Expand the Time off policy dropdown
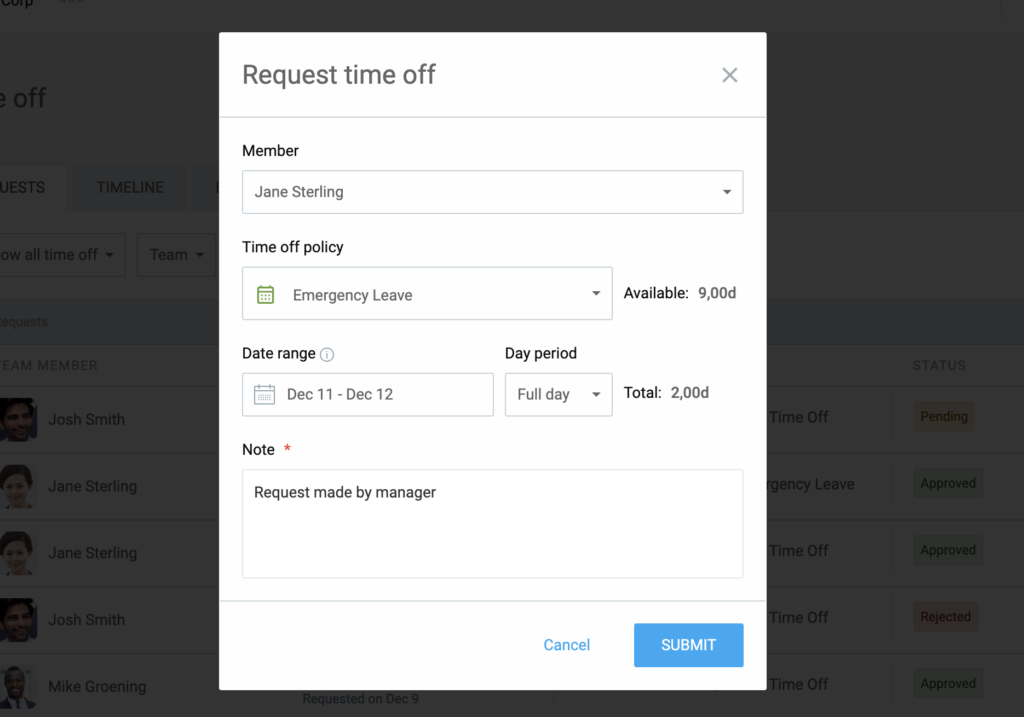The width and height of the screenshot is (1024, 717). [x=427, y=294]
